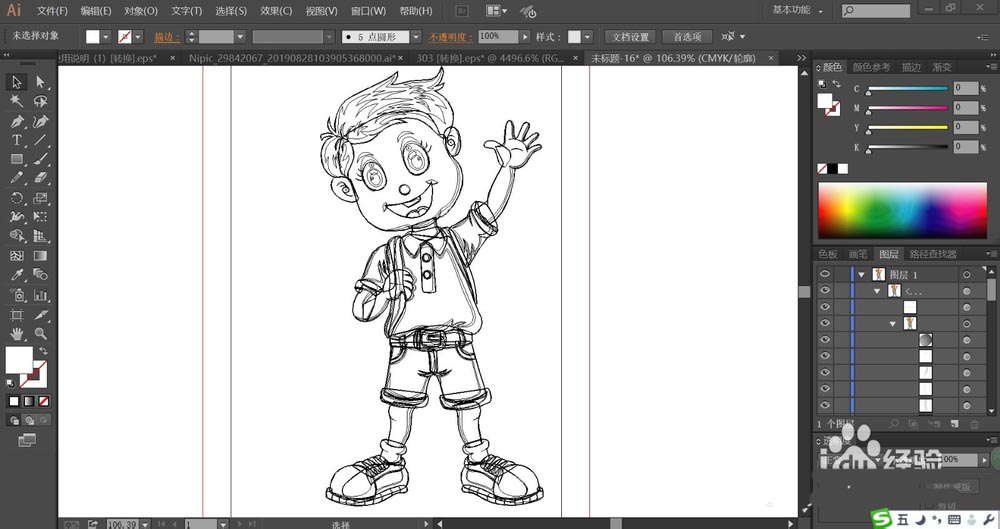Select the Blend tool
This screenshot has width=1000, height=529.
[40, 274]
